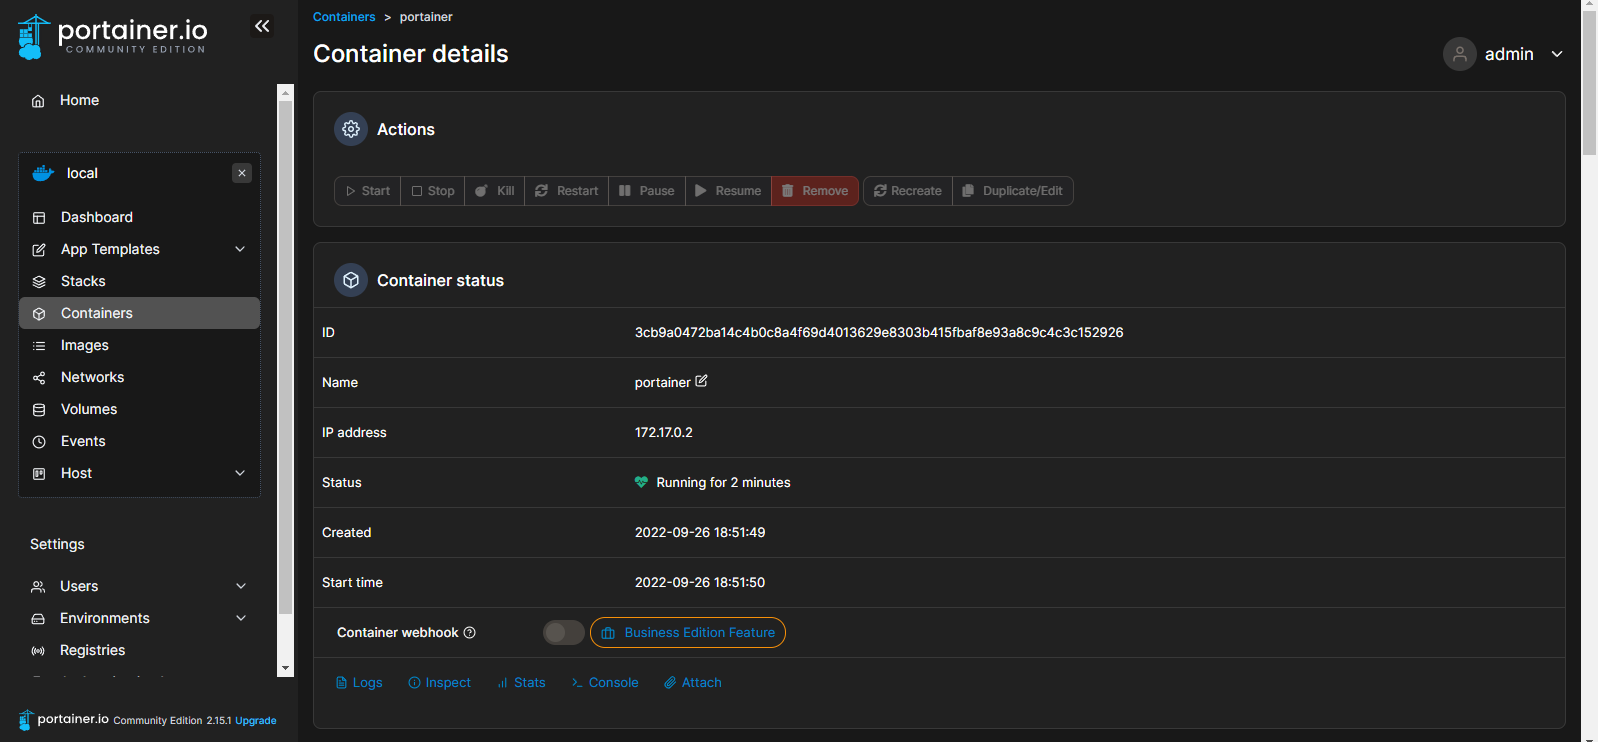Open container Logs link
This screenshot has width=1598, height=742.
point(359,682)
